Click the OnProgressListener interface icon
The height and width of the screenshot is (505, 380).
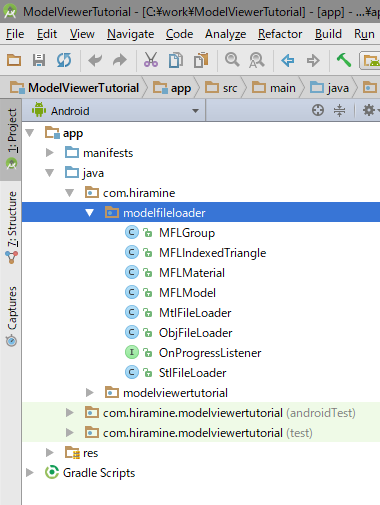pyautogui.click(x=132, y=353)
